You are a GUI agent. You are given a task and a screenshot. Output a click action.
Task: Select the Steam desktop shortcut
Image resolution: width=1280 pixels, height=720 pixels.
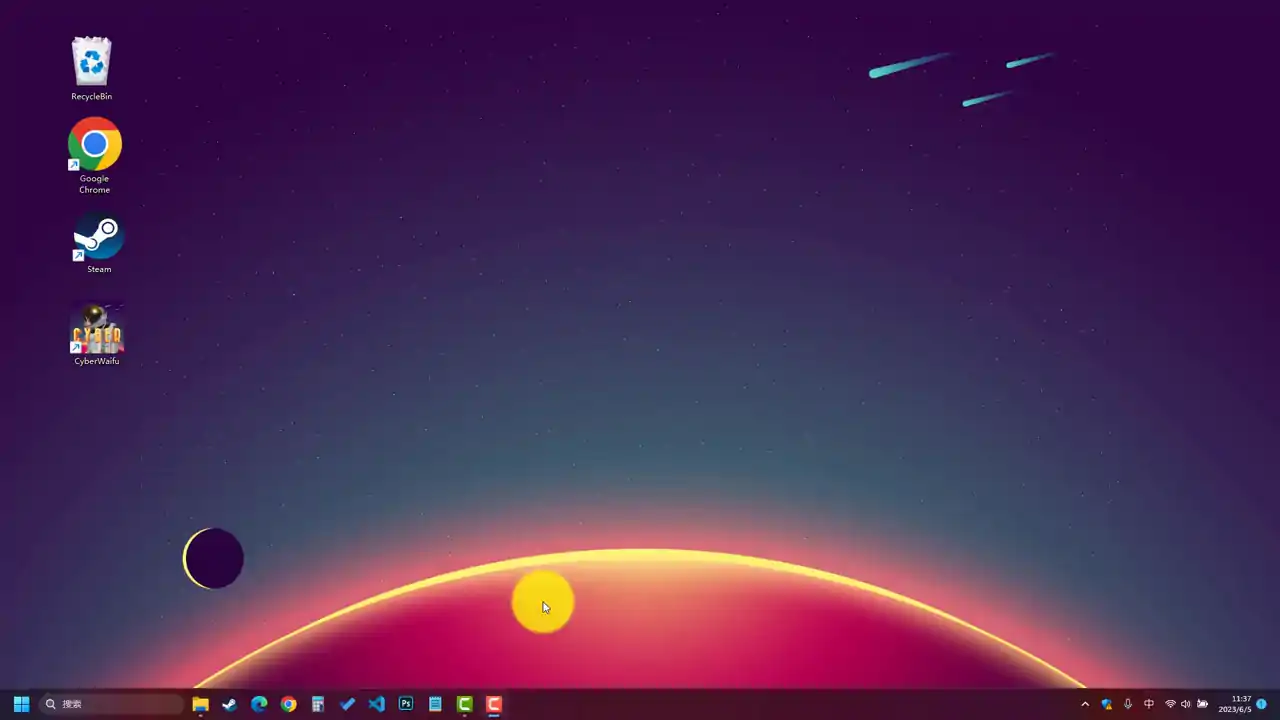(x=98, y=243)
